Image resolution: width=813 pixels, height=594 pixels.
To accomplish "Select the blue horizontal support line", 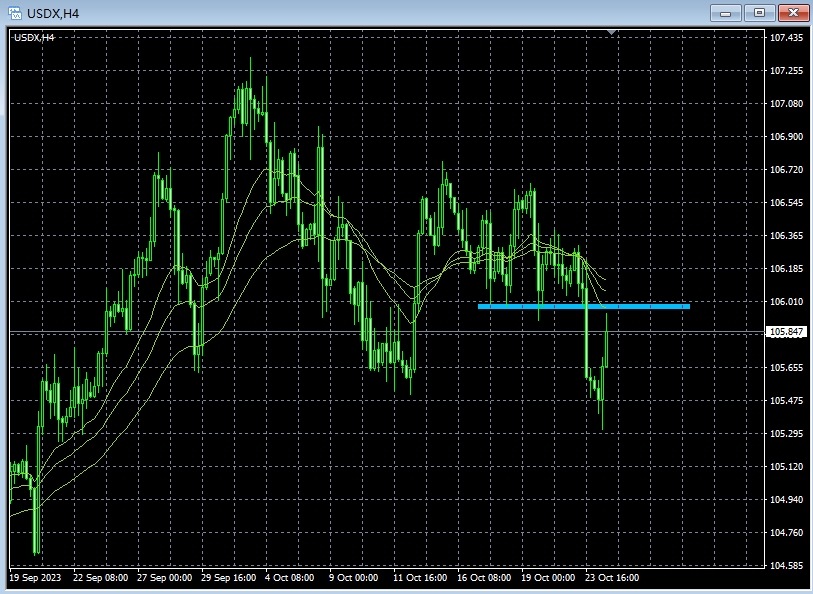I will 583,306.
